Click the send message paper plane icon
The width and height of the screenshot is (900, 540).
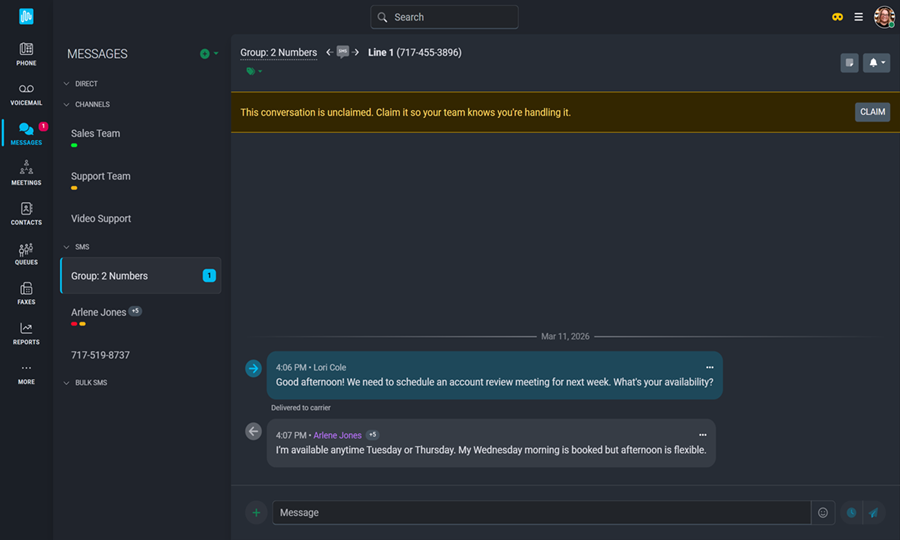coord(874,513)
